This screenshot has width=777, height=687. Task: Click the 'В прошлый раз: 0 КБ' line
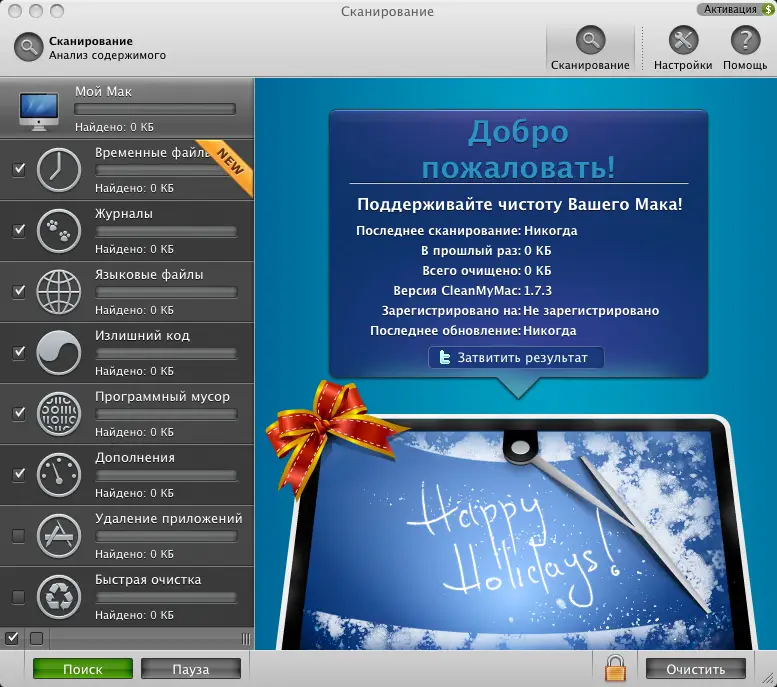[x=486, y=251]
